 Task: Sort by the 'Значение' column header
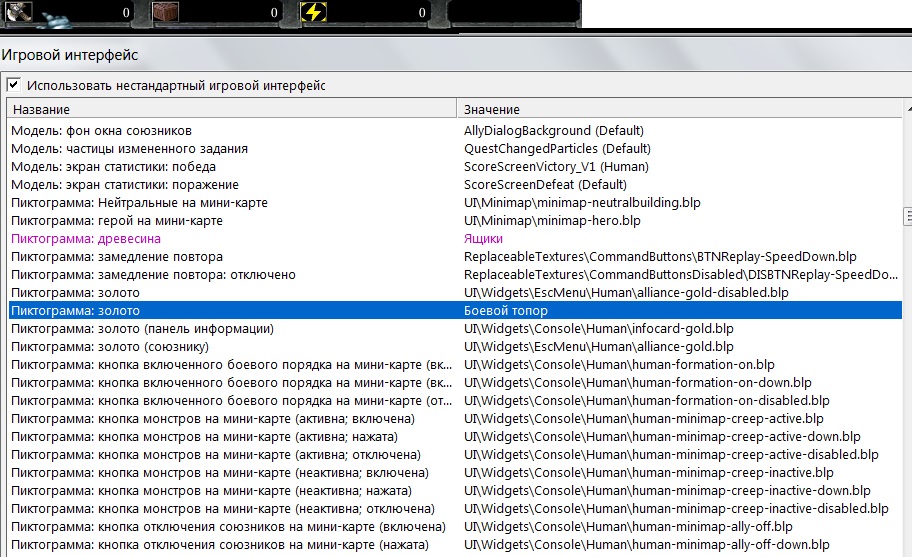pos(679,109)
